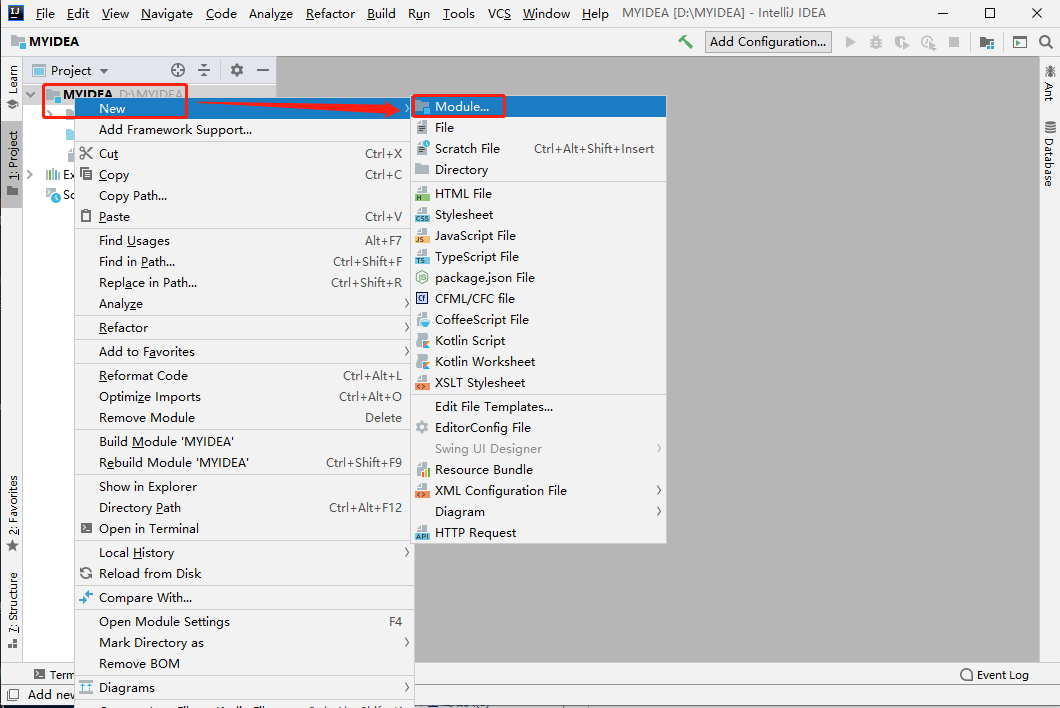Click the Collapse All icon in Project panel
This screenshot has height=708, width=1060.
click(204, 70)
